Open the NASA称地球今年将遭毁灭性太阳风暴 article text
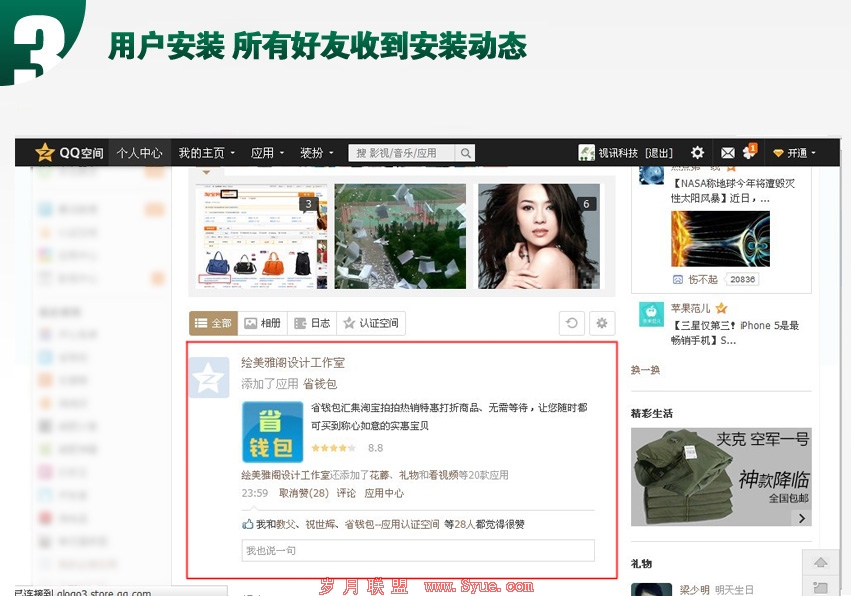851x596 pixels. point(733,191)
